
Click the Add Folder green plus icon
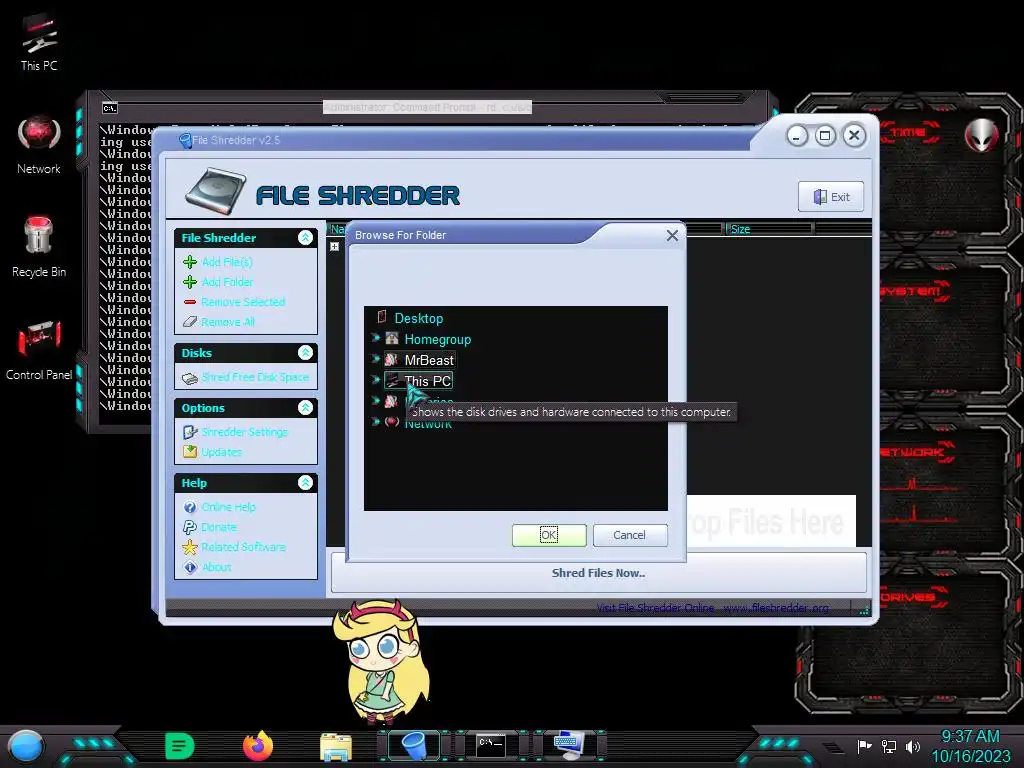190,282
